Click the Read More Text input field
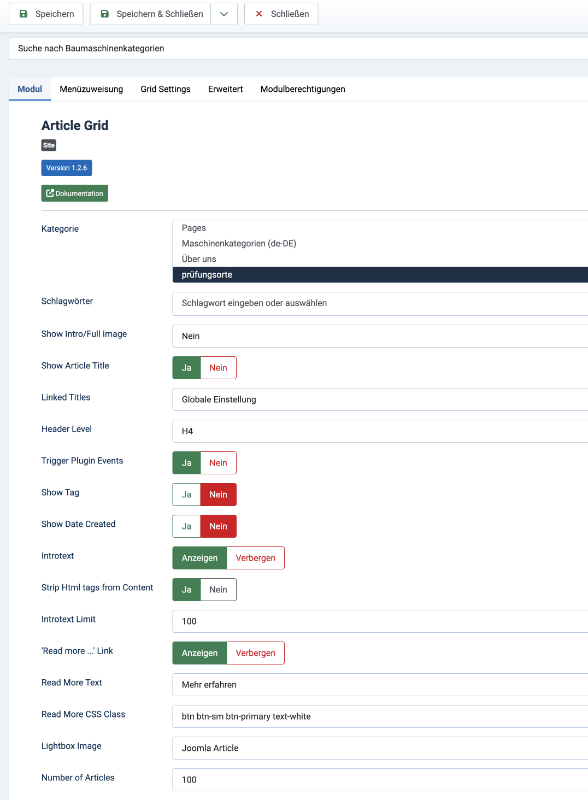 tap(380, 685)
